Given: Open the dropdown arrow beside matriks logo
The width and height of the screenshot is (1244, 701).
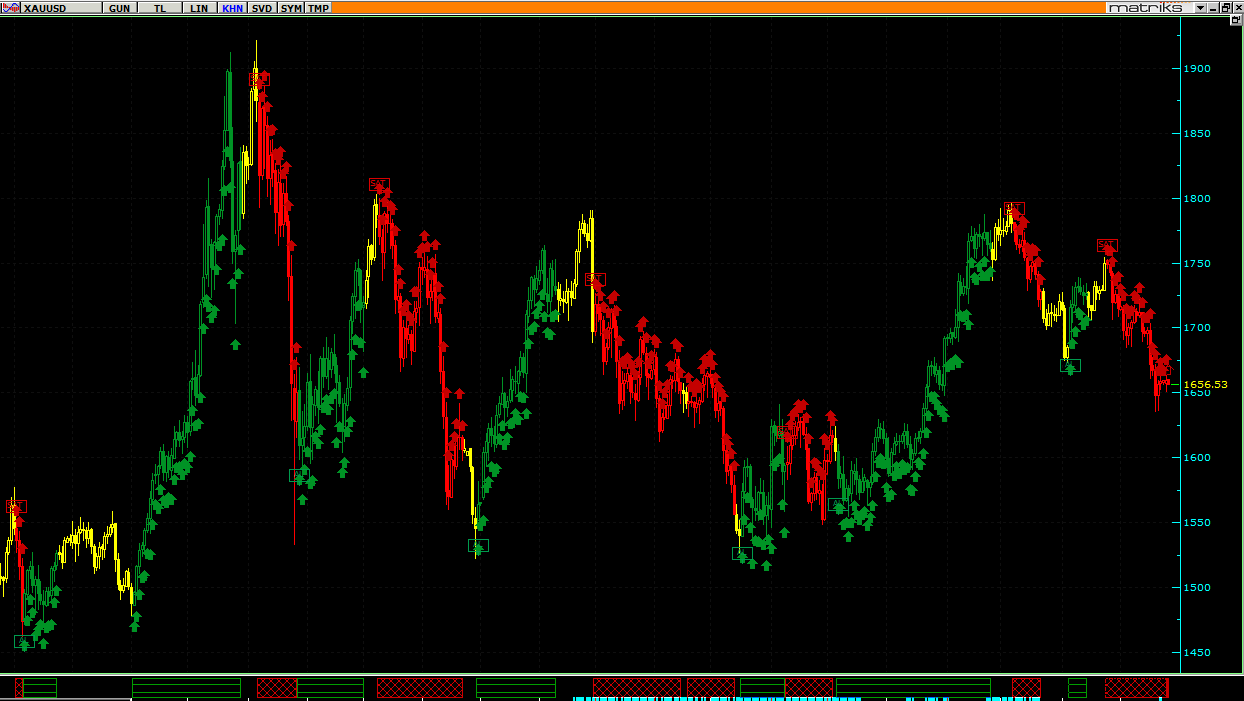Looking at the screenshot, I should tap(1200, 7).
